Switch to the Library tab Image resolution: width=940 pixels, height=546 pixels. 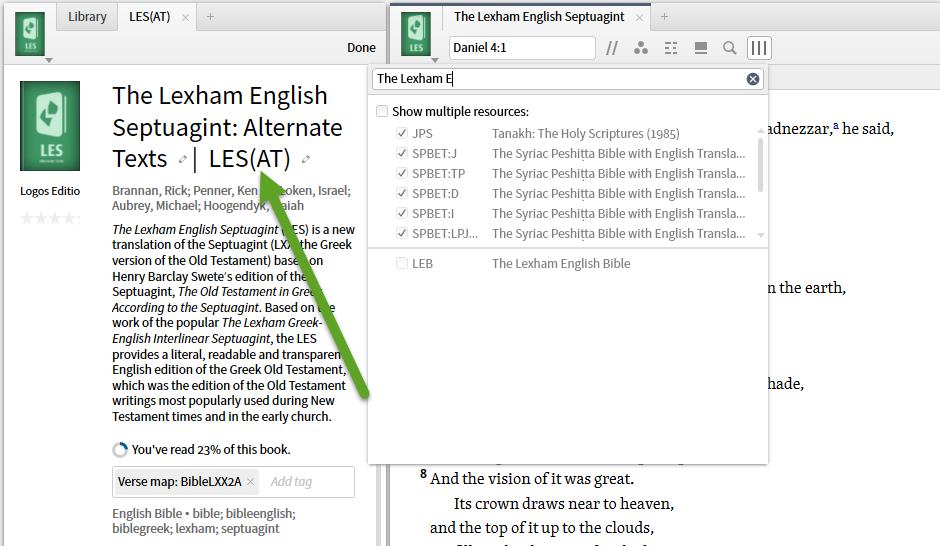click(x=87, y=17)
